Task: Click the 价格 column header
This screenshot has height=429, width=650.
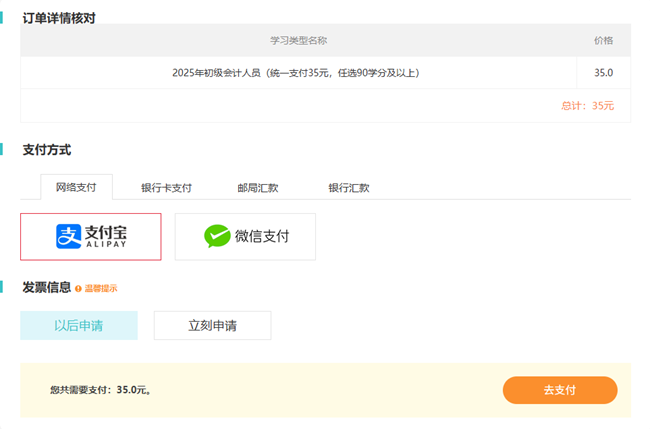Action: tap(603, 41)
